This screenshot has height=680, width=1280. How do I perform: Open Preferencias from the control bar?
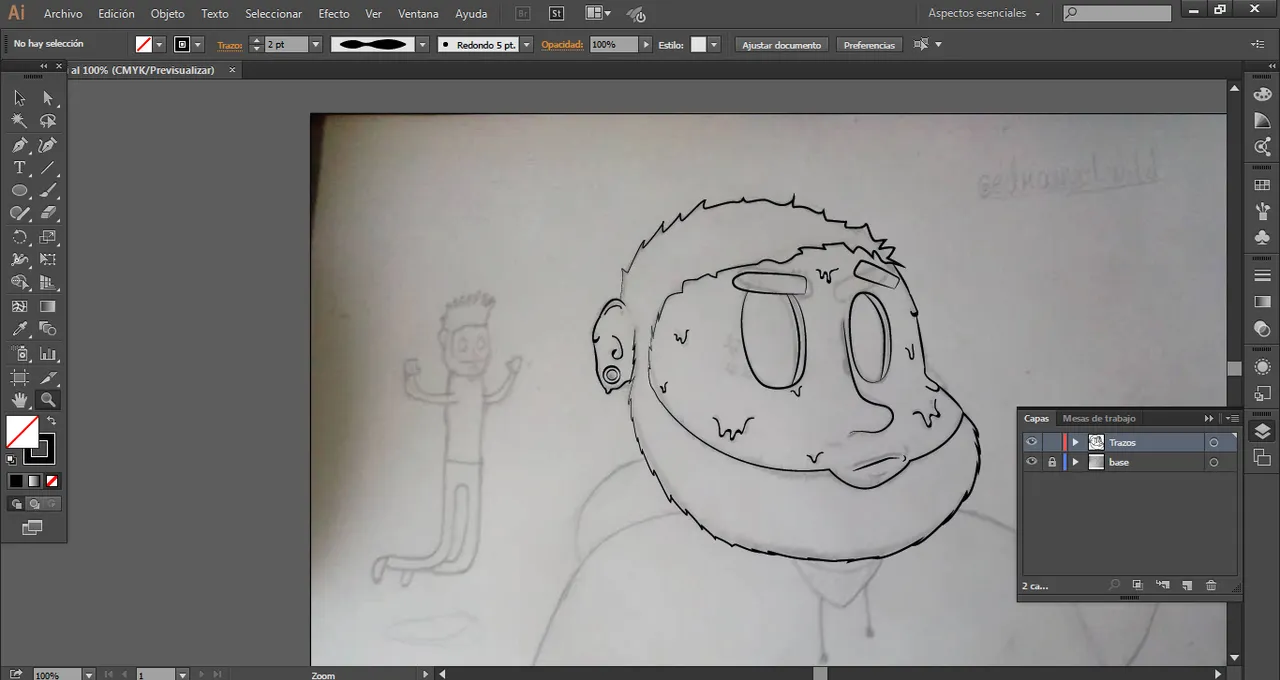coord(869,44)
